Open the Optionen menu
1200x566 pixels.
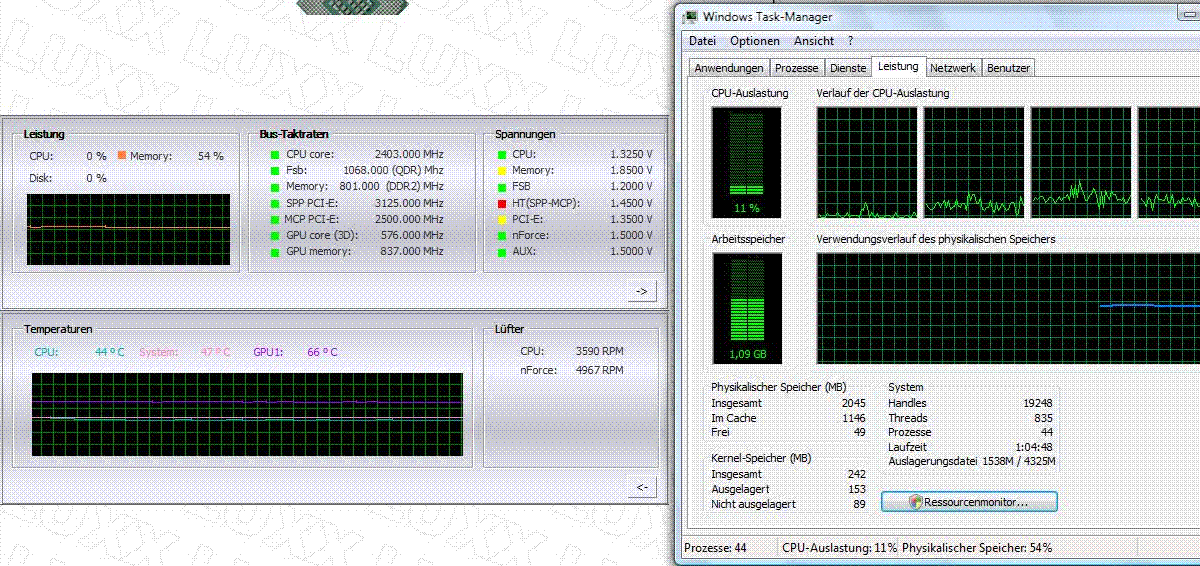click(755, 41)
